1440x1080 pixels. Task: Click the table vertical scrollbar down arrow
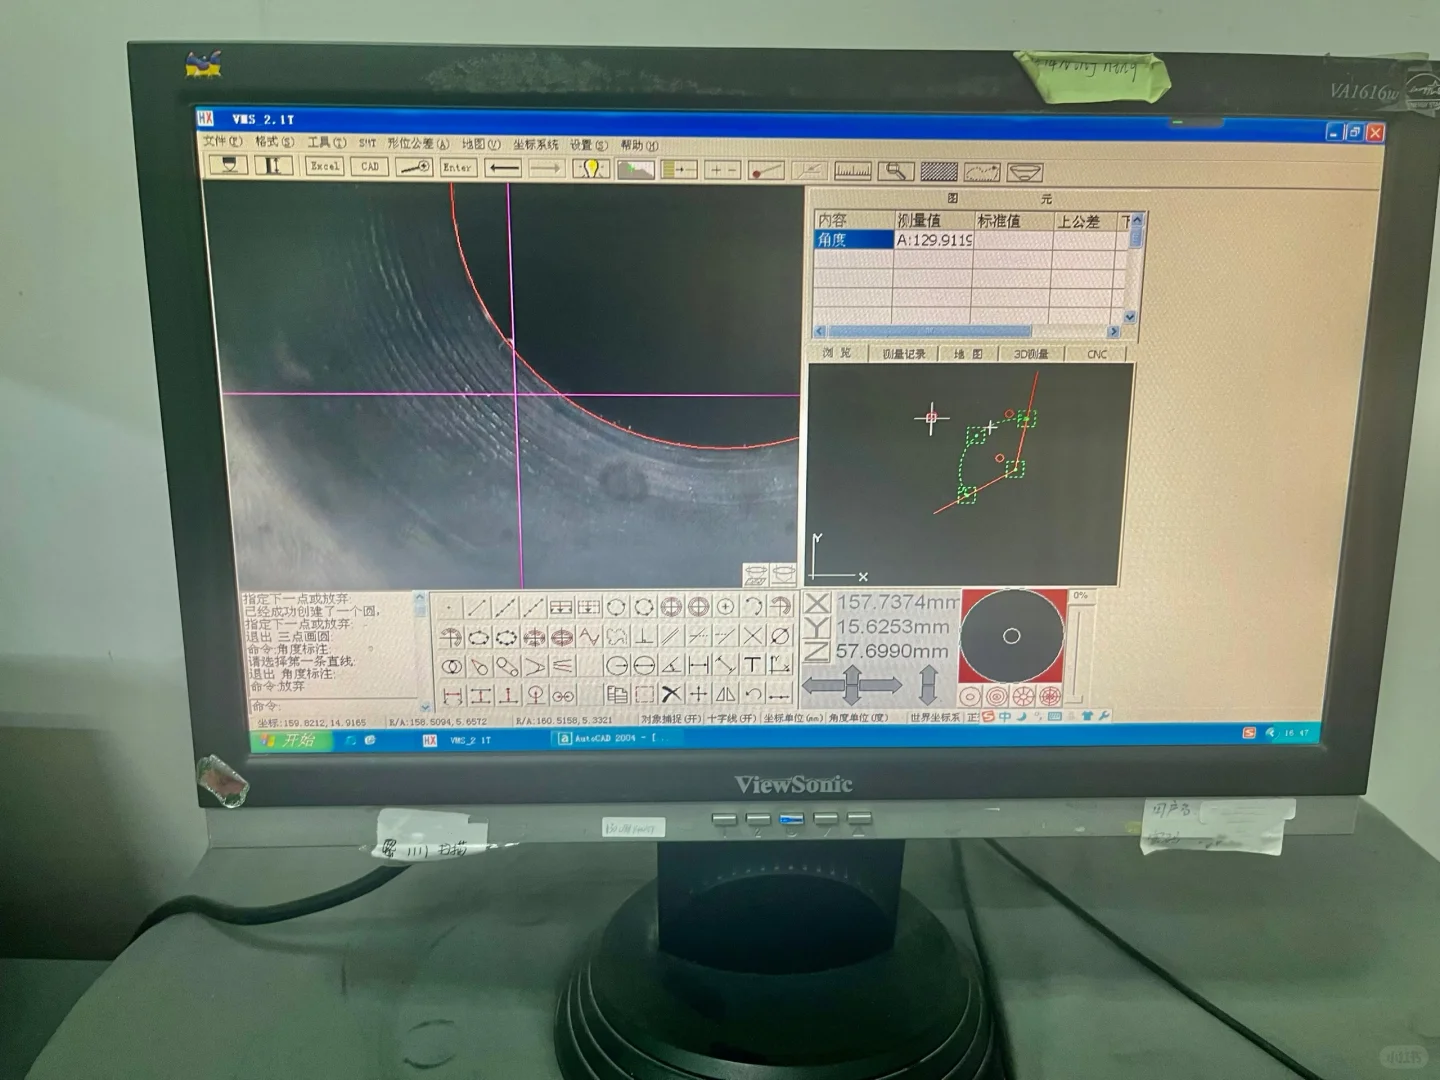[1130, 317]
